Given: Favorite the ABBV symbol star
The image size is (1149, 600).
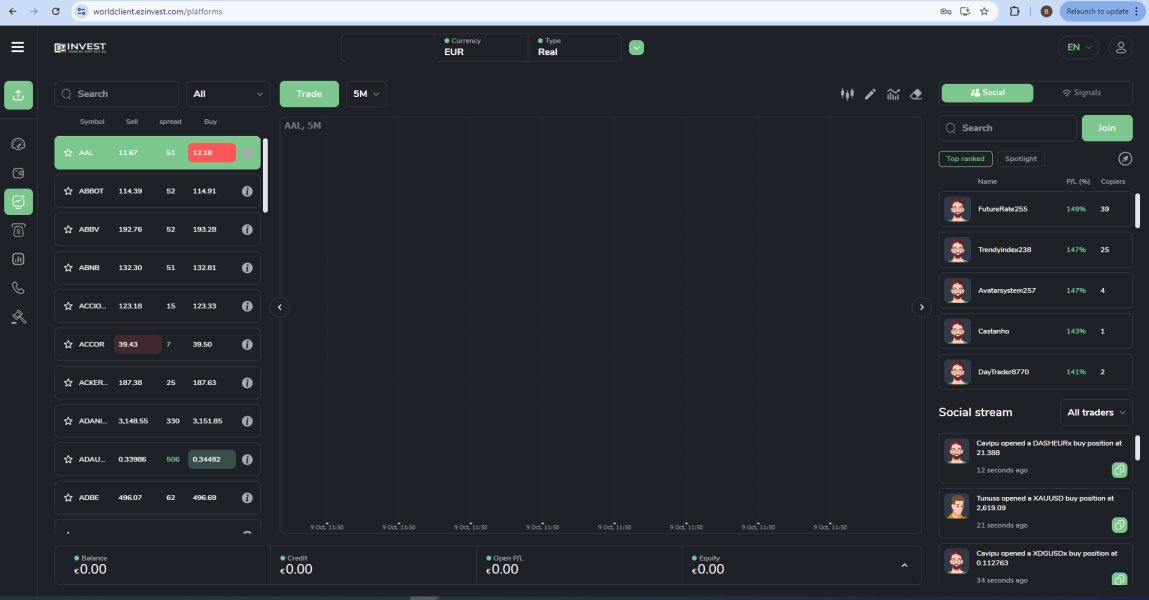Looking at the screenshot, I should pyautogui.click(x=68, y=229).
